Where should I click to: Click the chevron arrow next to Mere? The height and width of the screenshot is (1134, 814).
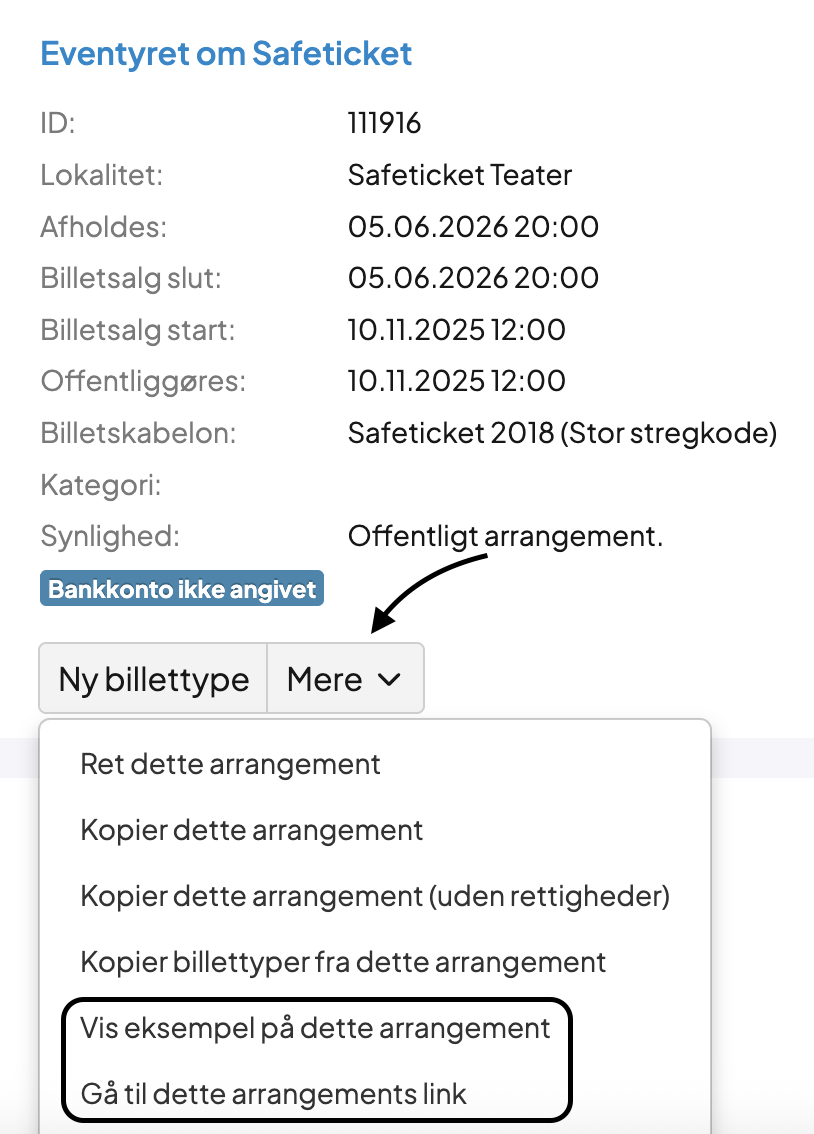(x=388, y=679)
